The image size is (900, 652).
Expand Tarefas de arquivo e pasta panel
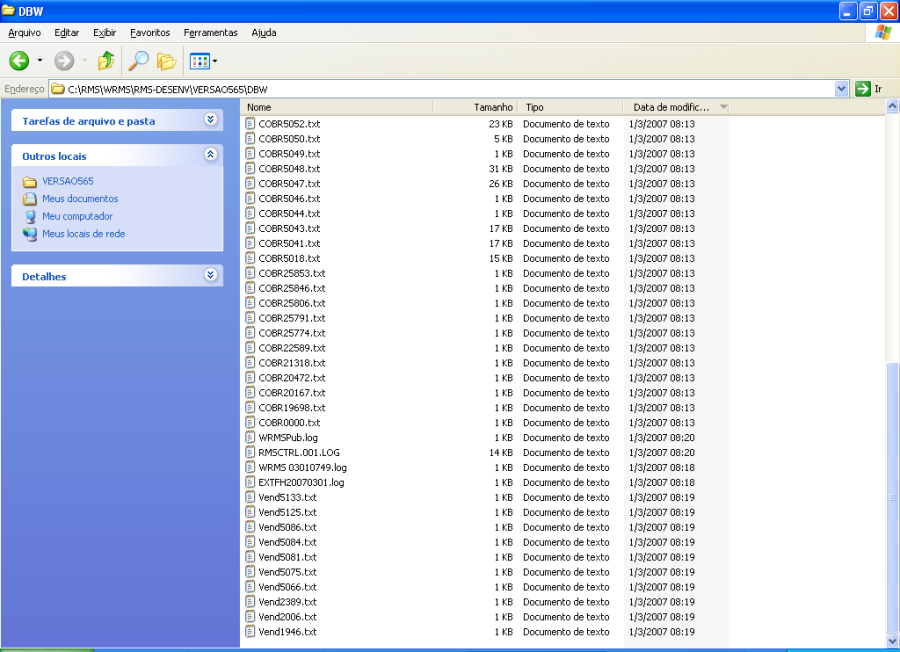point(211,119)
